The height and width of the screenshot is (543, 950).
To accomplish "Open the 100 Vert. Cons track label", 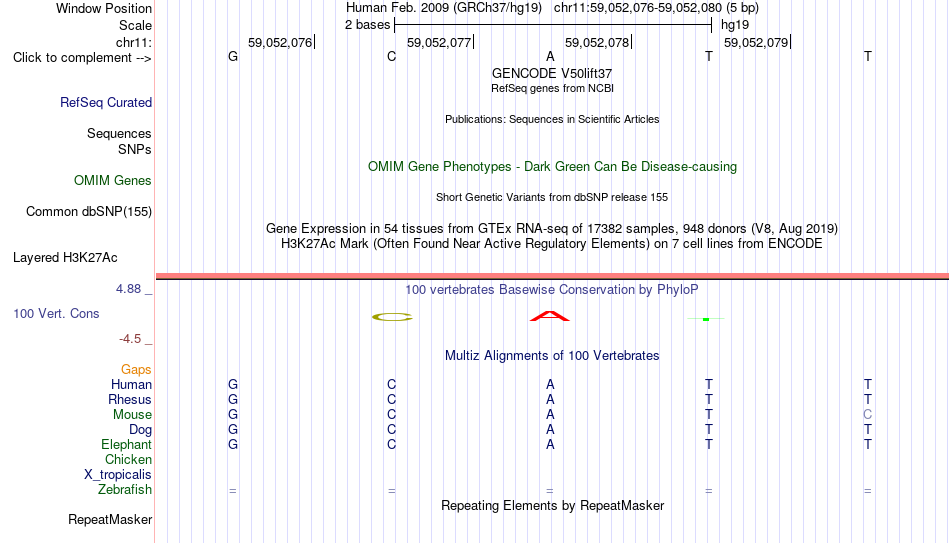I will [56, 313].
